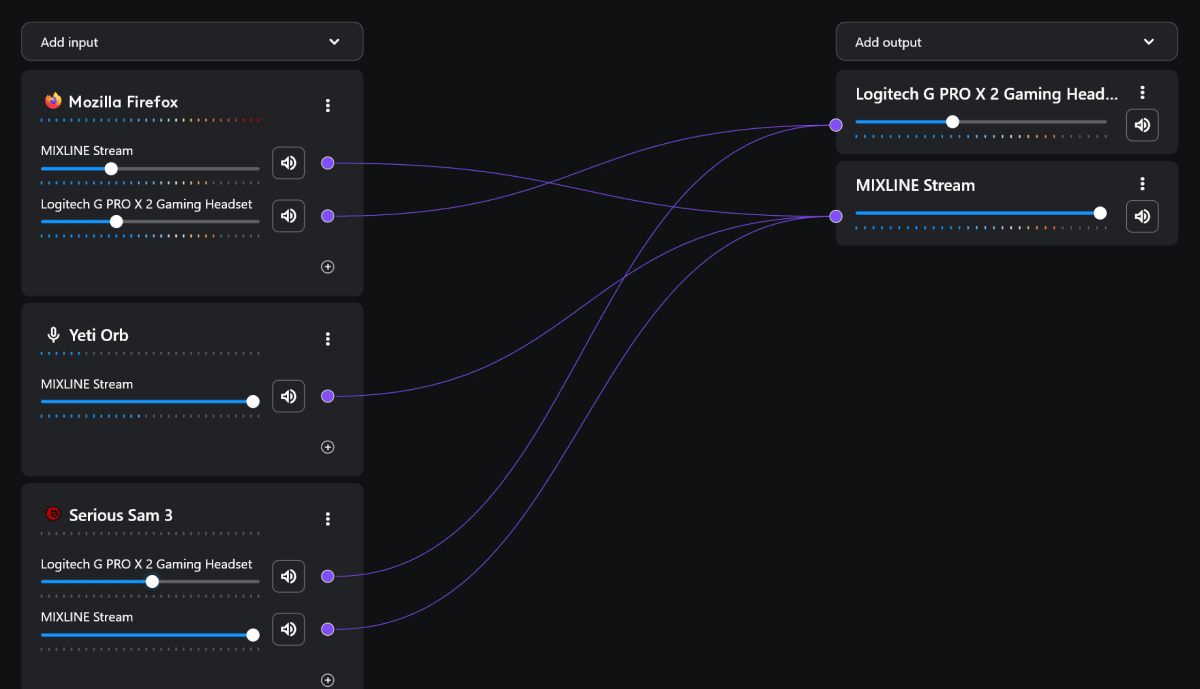This screenshot has height=689, width=1200.
Task: Click the Yeti Orb title text
Action: click(x=98, y=335)
